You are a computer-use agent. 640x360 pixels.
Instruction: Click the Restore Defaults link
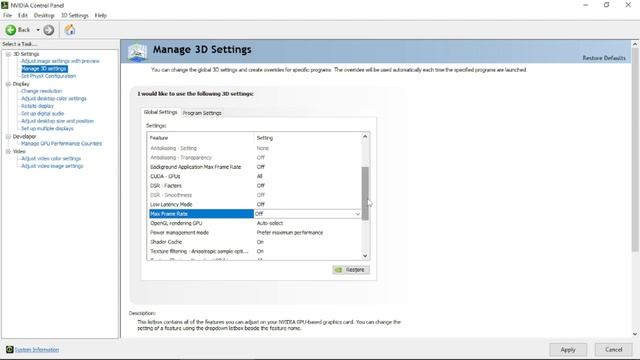(x=604, y=58)
